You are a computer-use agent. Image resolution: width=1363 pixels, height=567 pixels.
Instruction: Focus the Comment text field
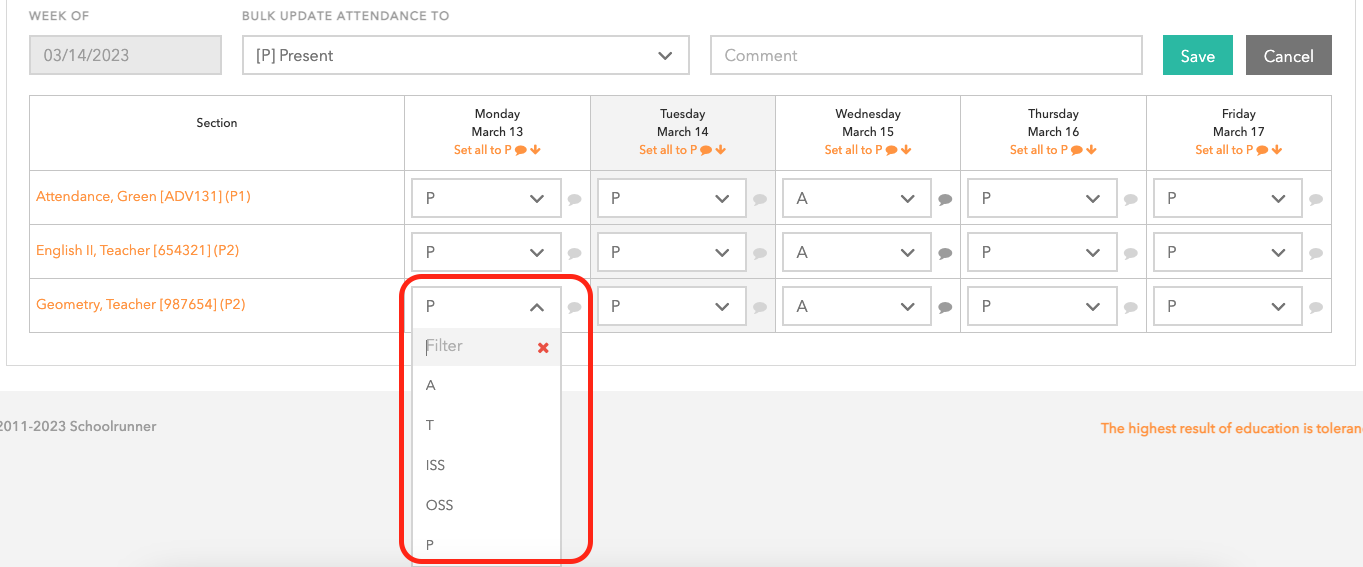click(925, 56)
